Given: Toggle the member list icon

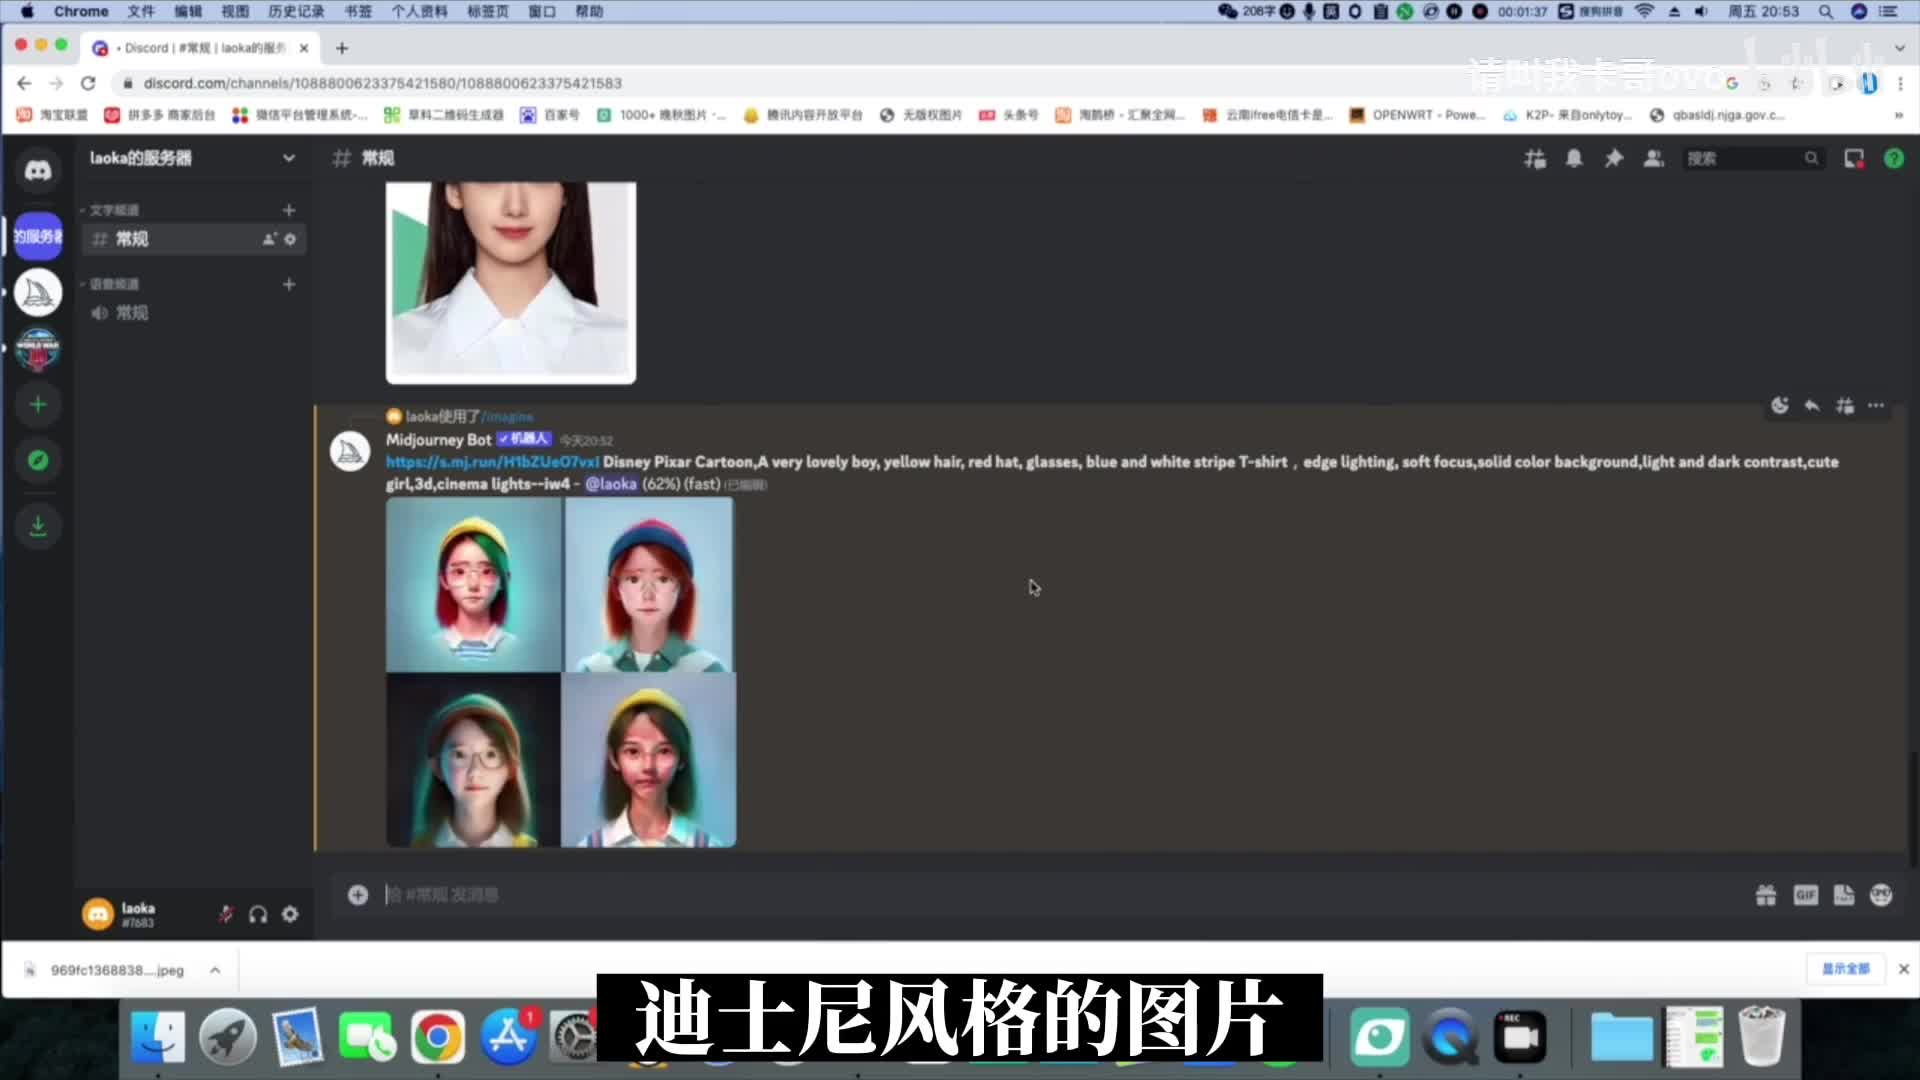Looking at the screenshot, I should coord(1653,159).
